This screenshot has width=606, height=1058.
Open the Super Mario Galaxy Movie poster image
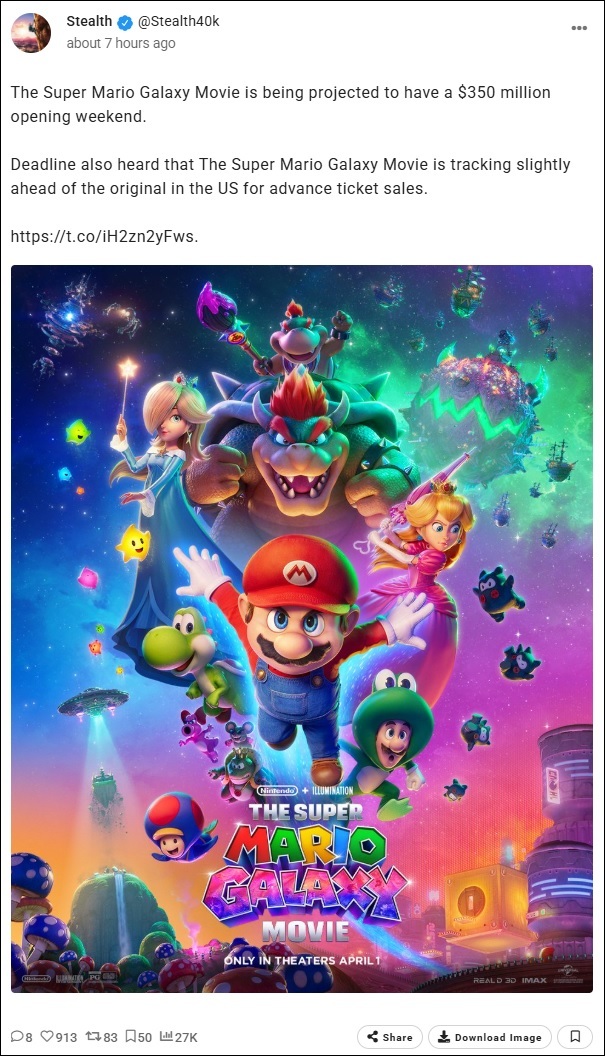click(x=302, y=628)
